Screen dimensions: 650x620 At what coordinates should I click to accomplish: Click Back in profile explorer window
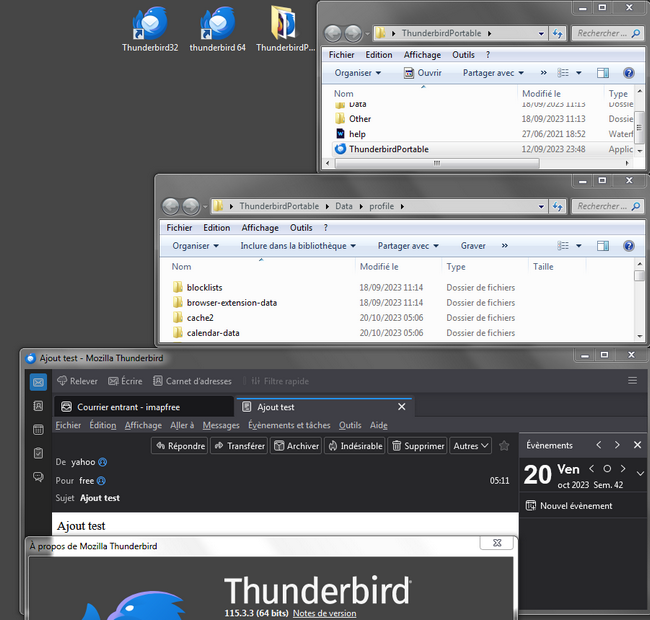[170, 206]
